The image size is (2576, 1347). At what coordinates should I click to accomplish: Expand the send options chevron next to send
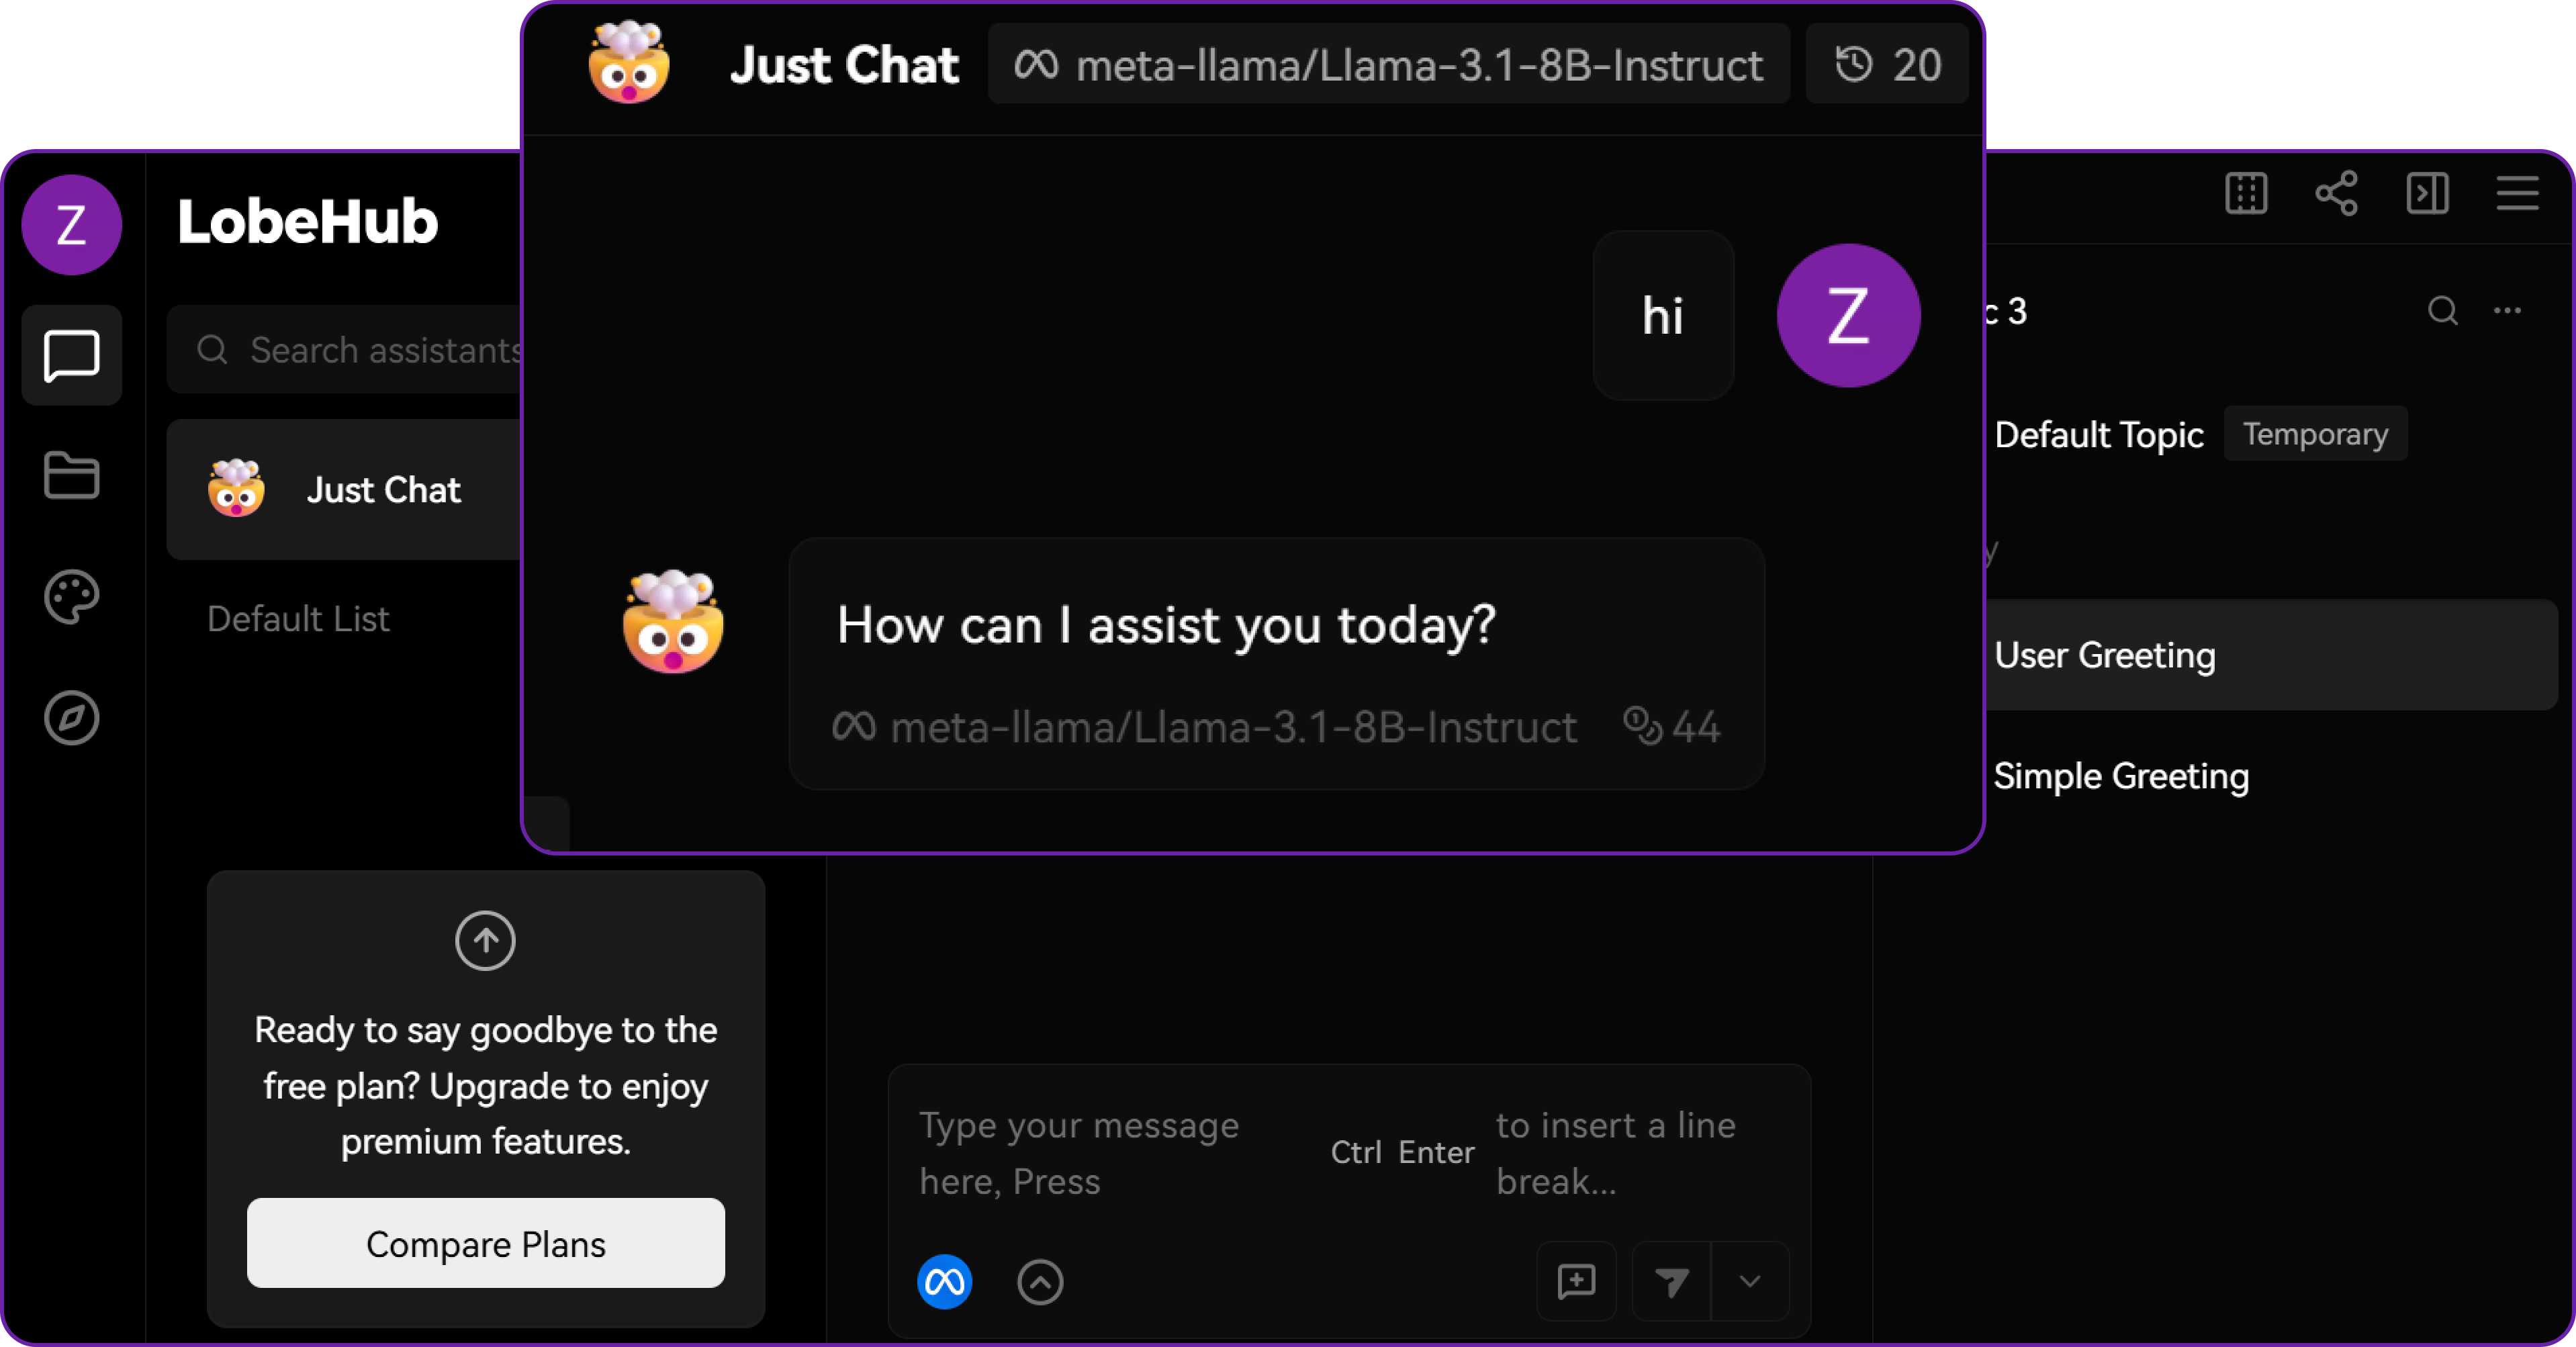(x=1748, y=1283)
